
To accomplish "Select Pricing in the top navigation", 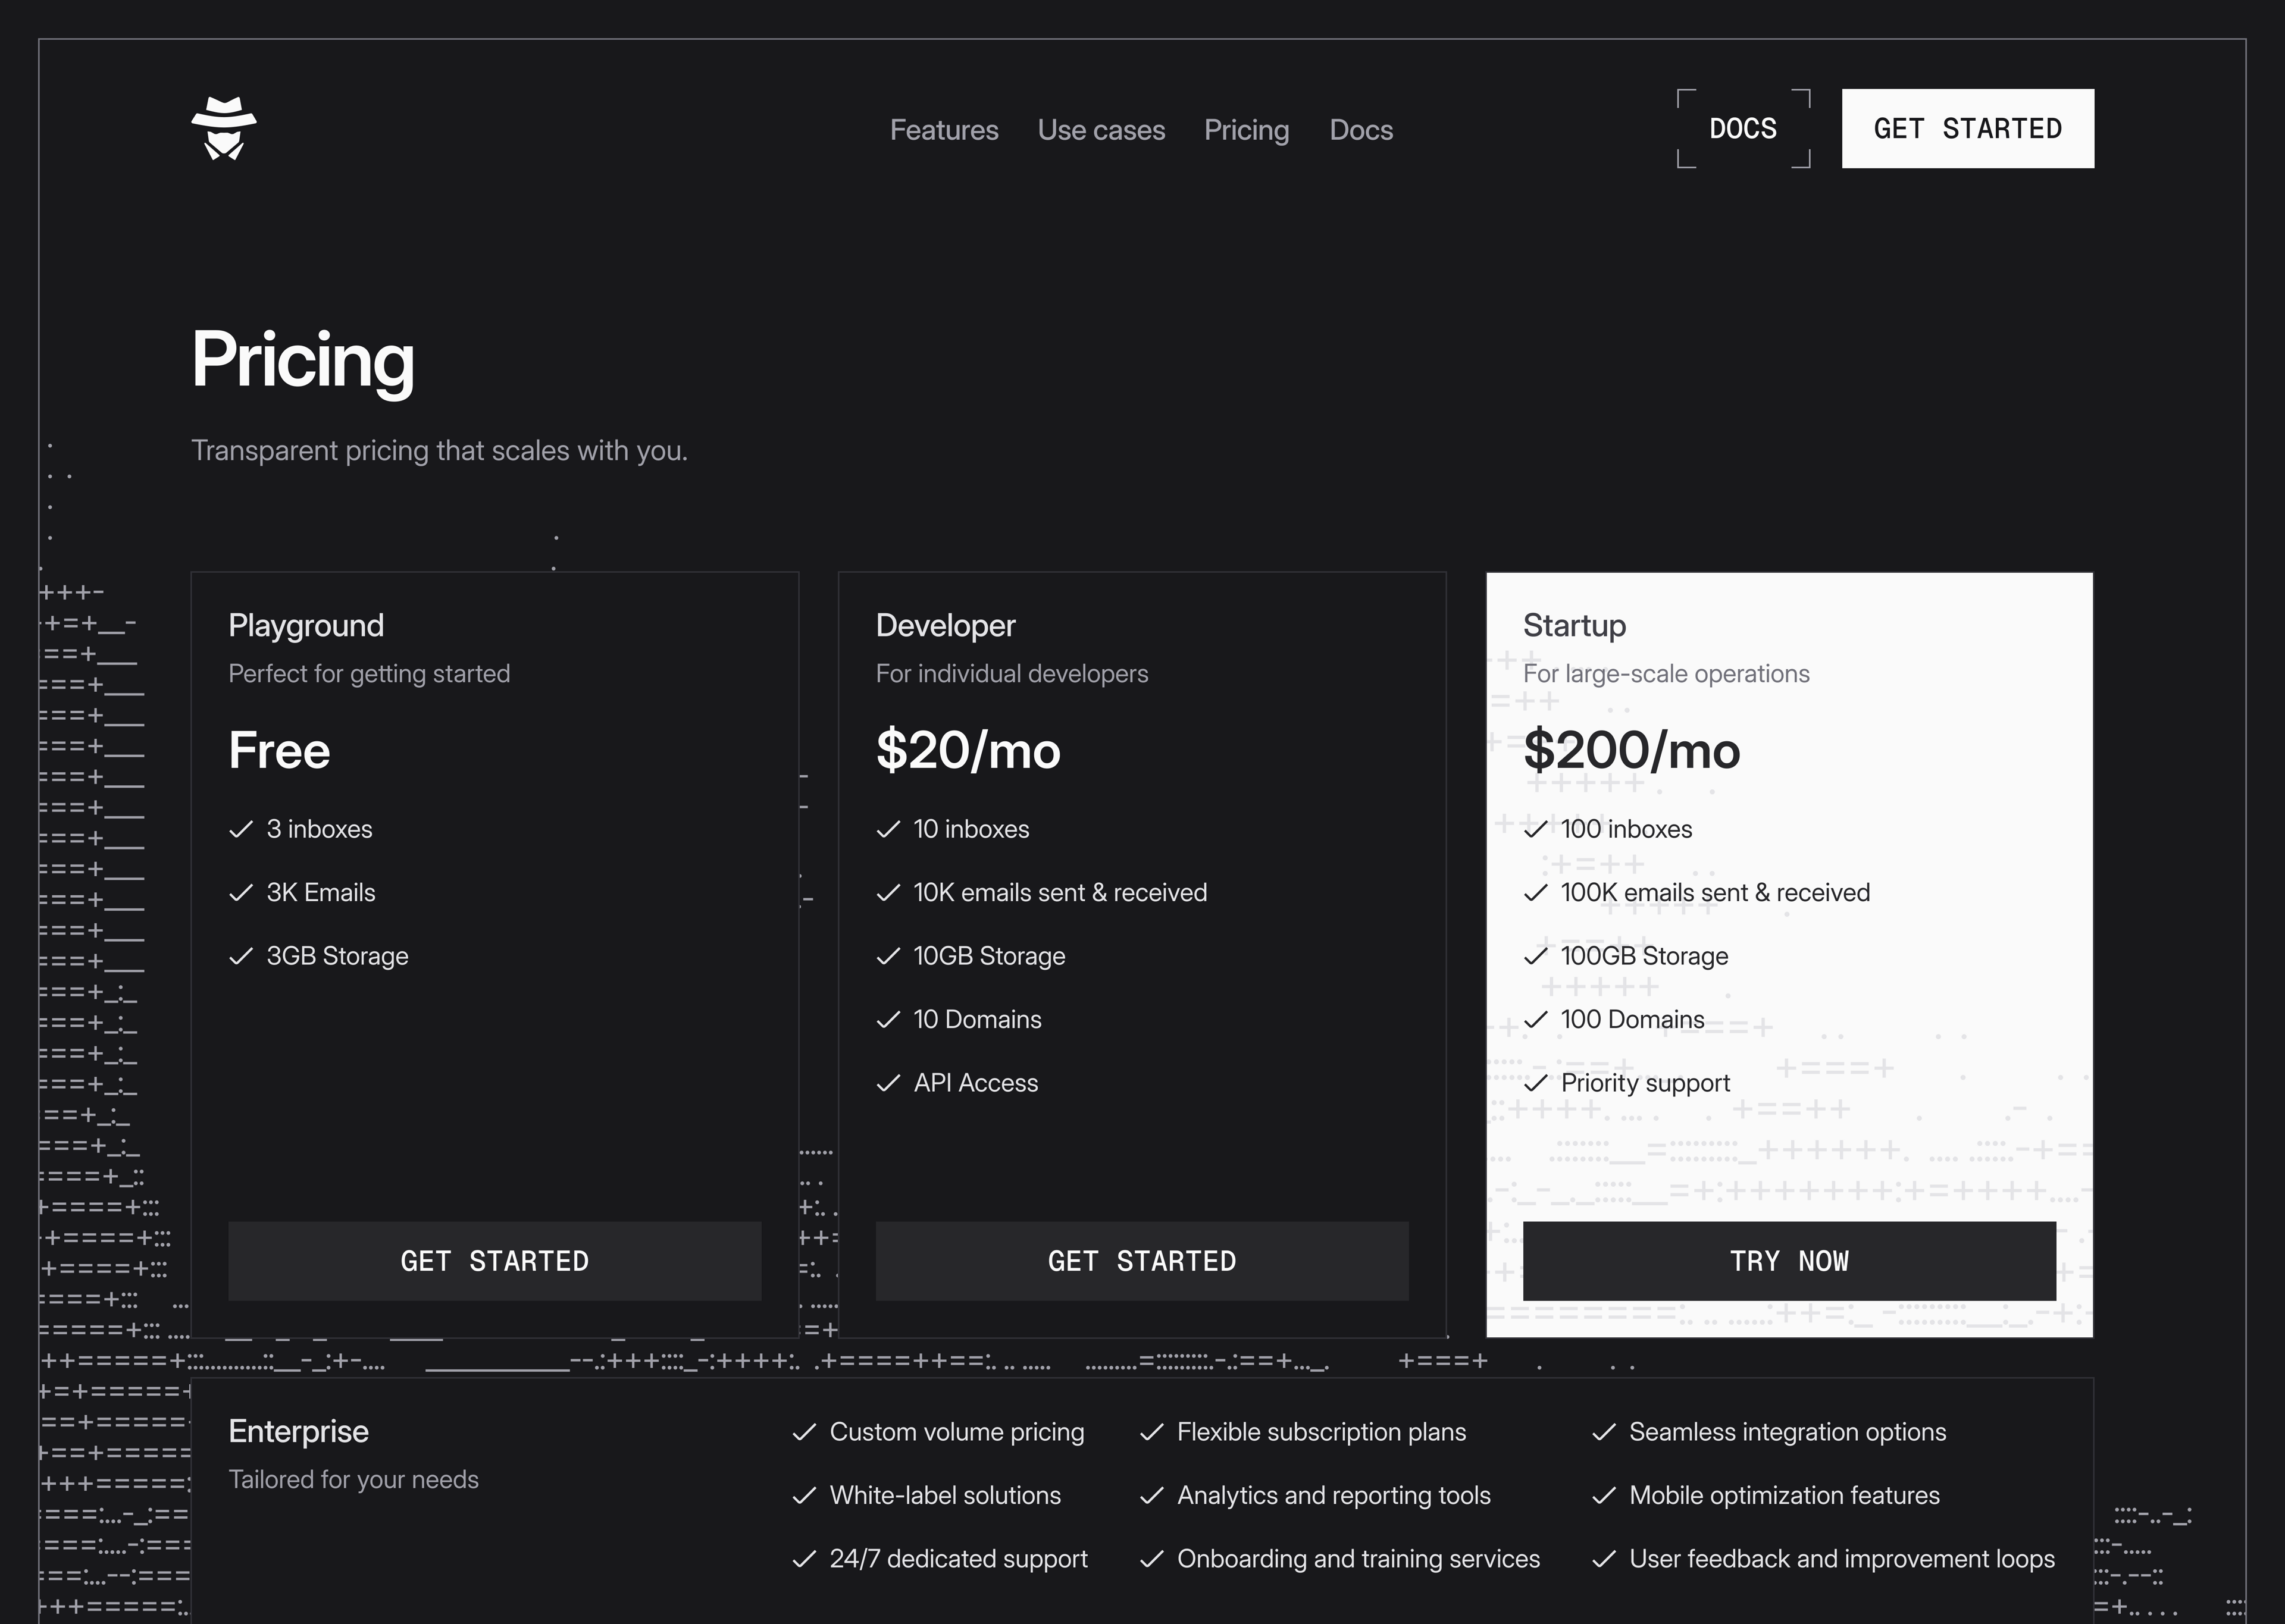I will (1246, 130).
